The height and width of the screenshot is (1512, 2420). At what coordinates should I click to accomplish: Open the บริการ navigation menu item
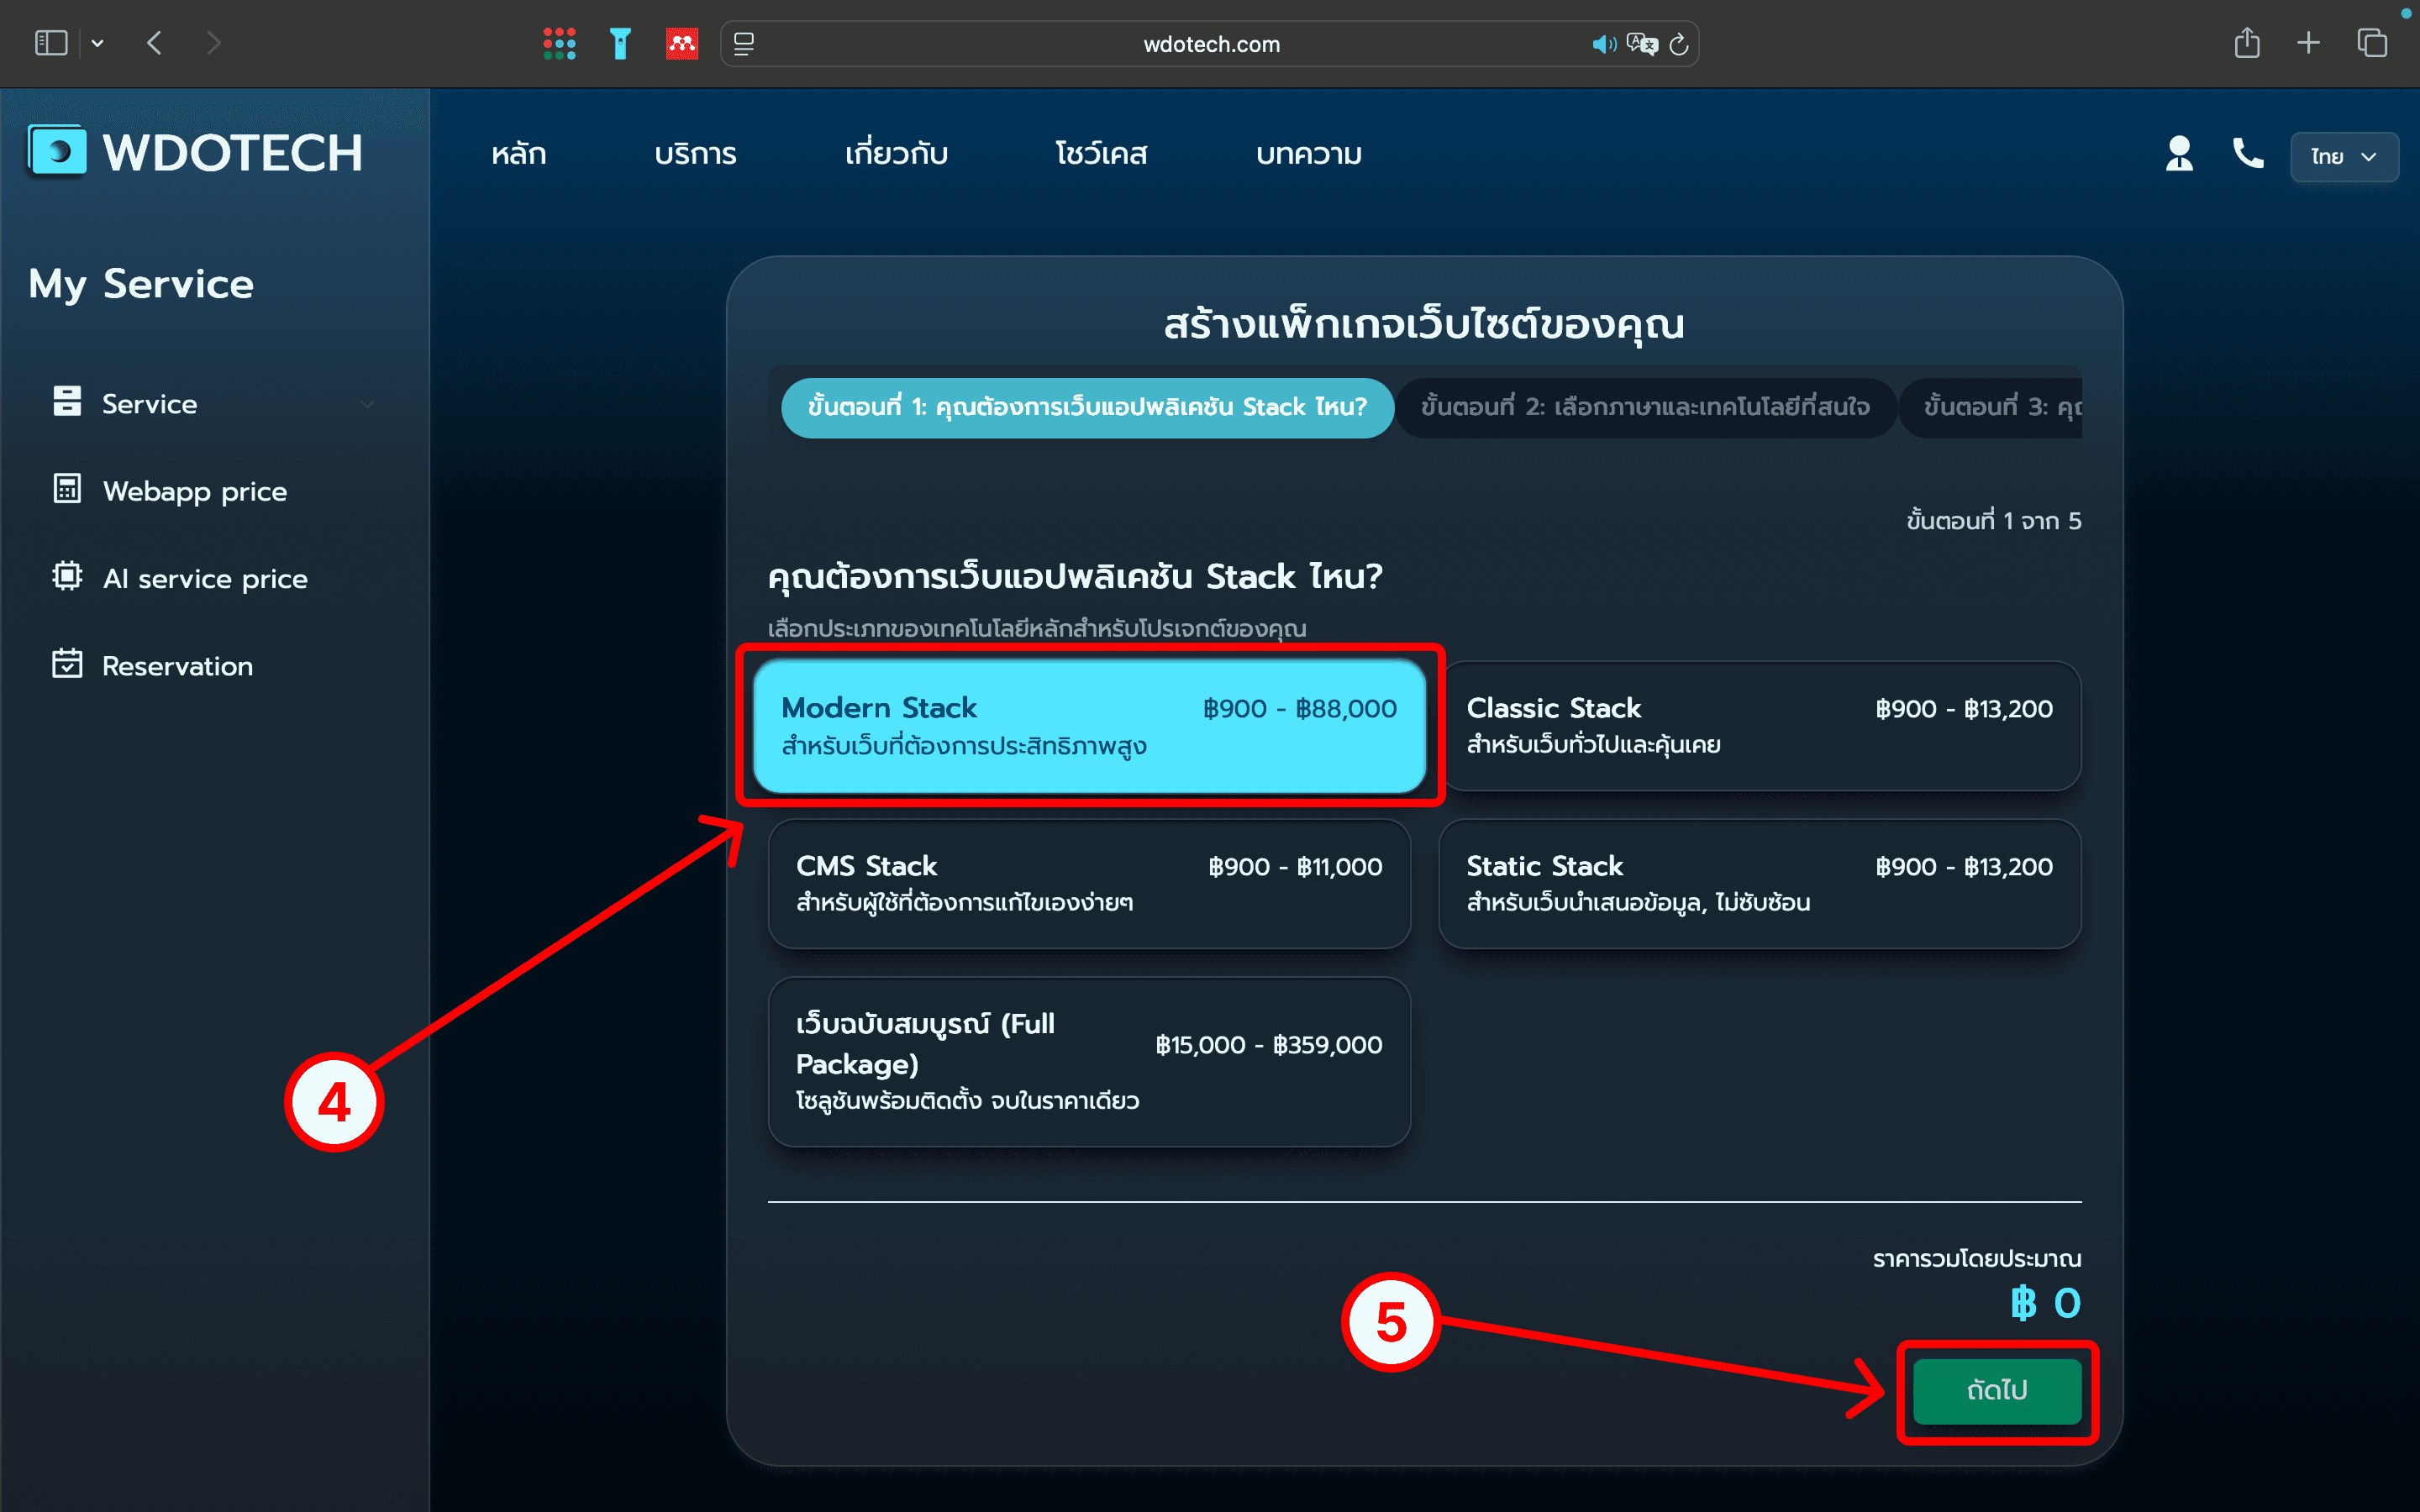[696, 154]
